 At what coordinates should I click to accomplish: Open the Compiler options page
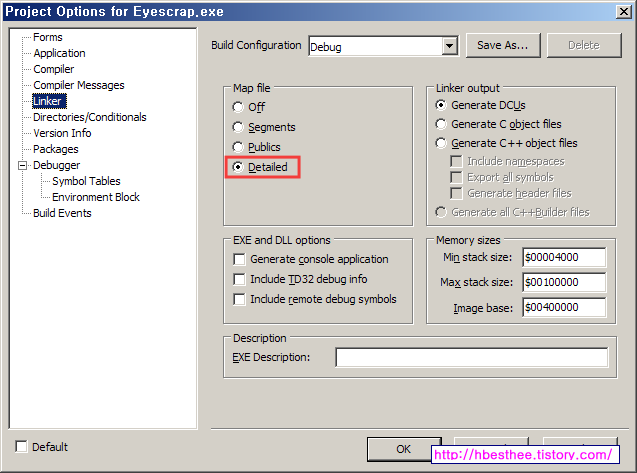point(54,69)
